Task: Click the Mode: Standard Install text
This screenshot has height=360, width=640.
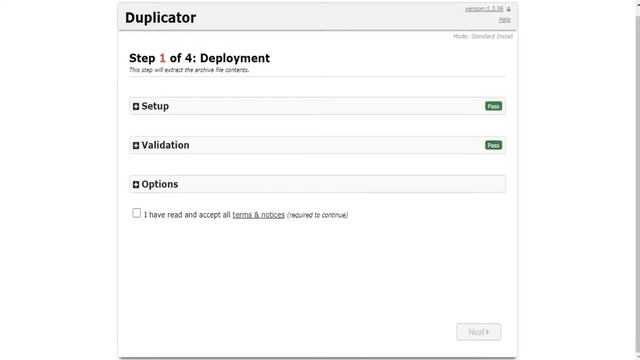Action: pos(482,36)
